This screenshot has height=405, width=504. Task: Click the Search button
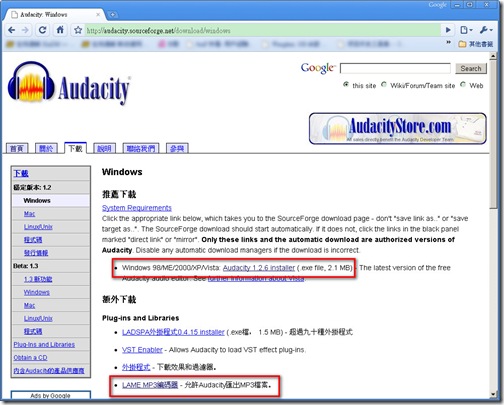pyautogui.click(x=471, y=68)
